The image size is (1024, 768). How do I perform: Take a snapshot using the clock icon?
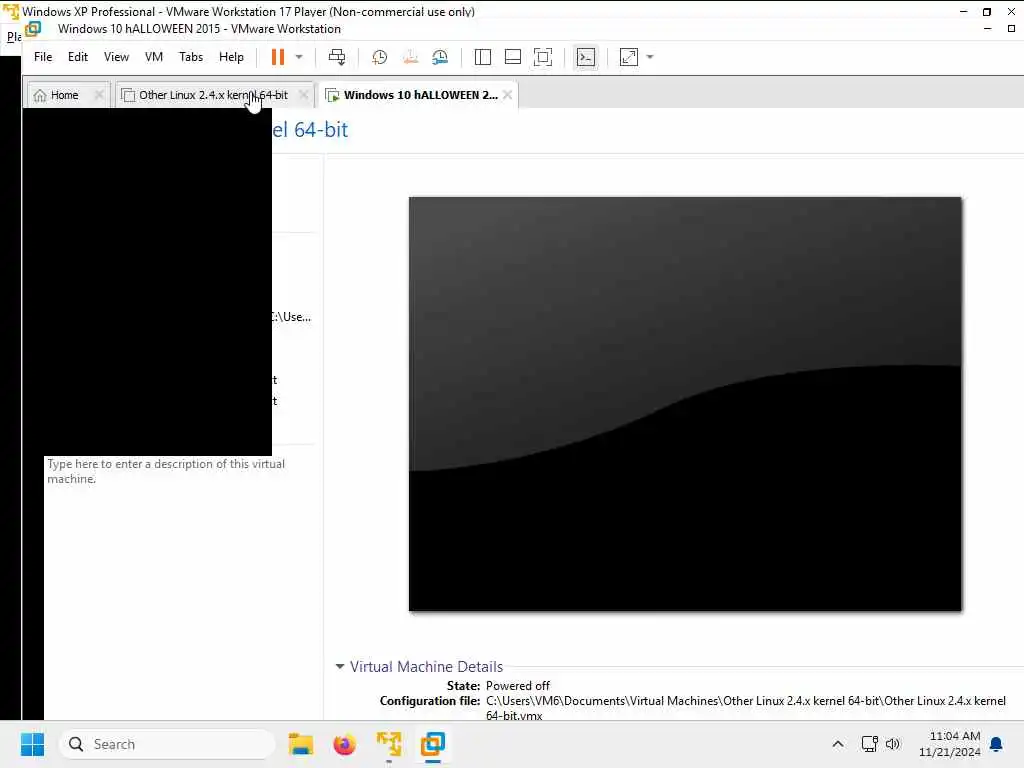(x=379, y=57)
